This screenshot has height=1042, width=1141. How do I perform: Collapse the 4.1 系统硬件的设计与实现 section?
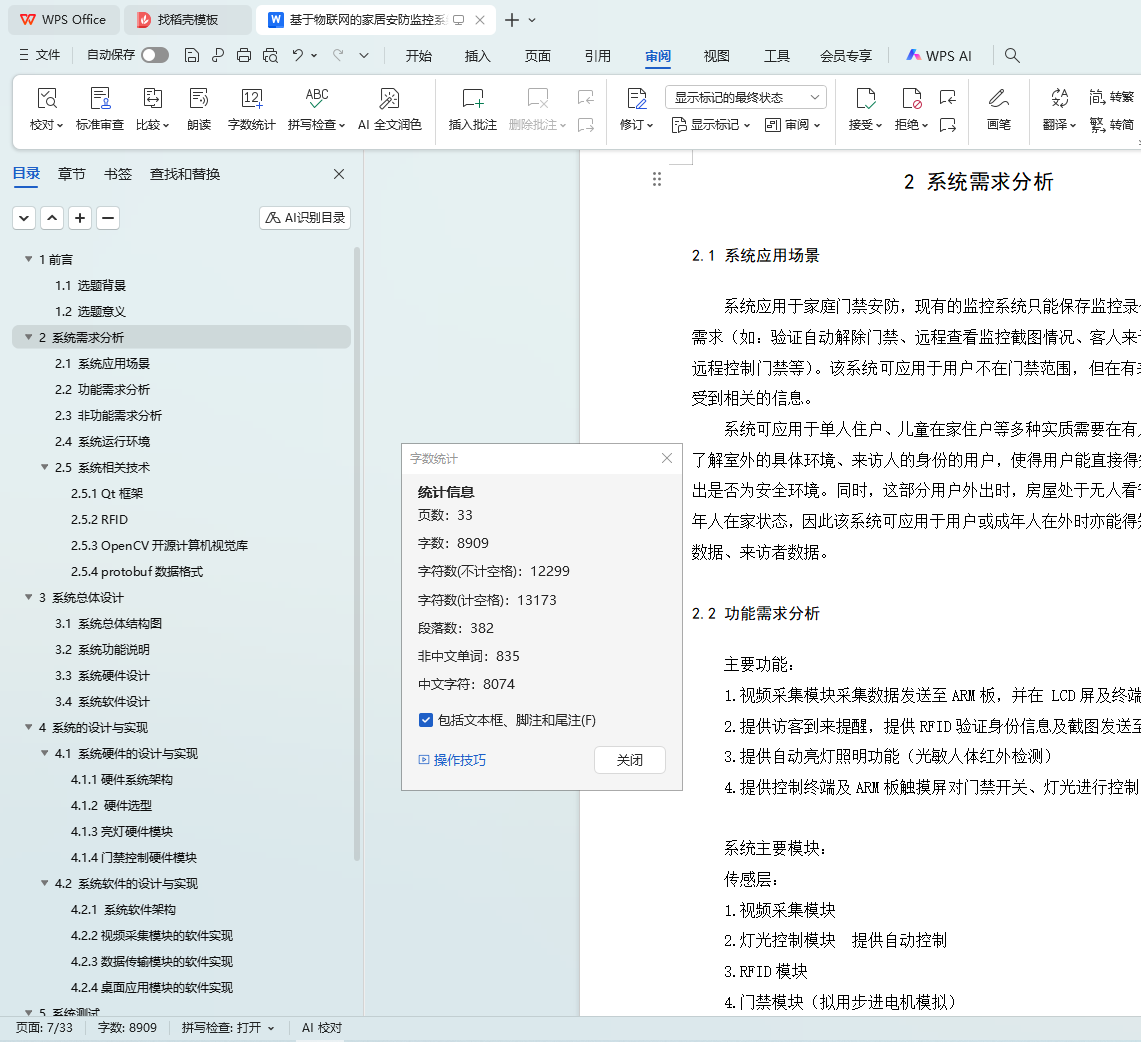coord(45,753)
